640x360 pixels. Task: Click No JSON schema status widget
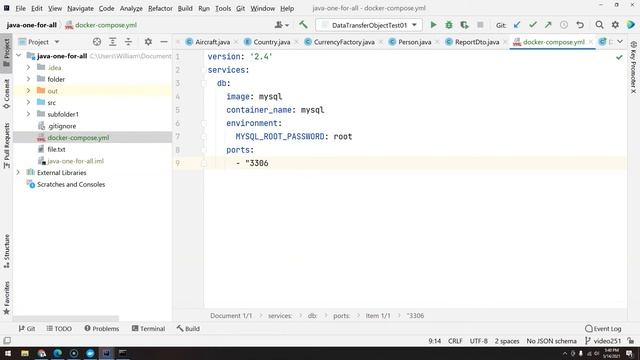[551, 341]
